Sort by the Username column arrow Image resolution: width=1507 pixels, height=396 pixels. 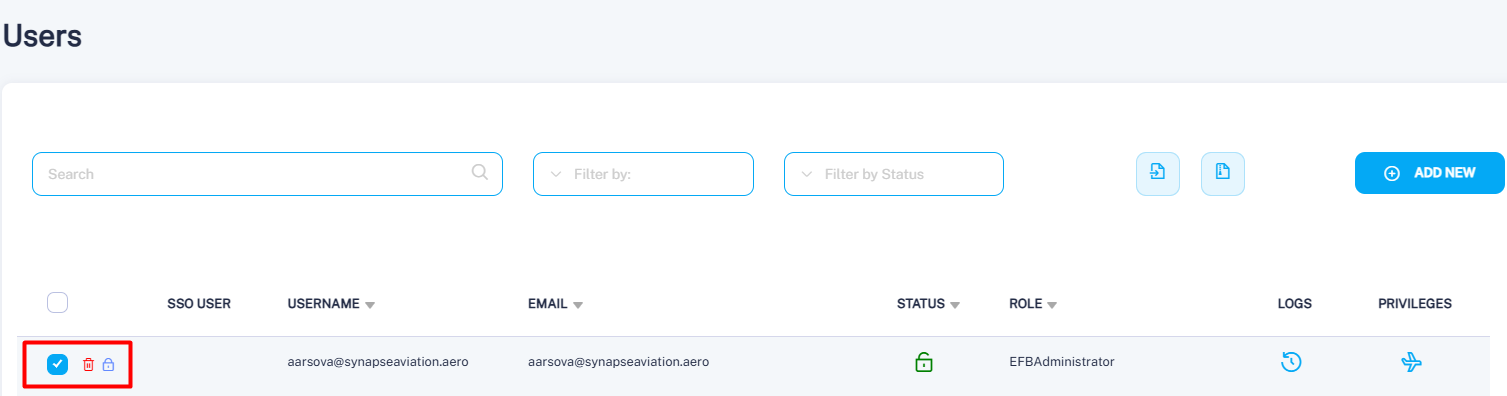[x=370, y=305]
